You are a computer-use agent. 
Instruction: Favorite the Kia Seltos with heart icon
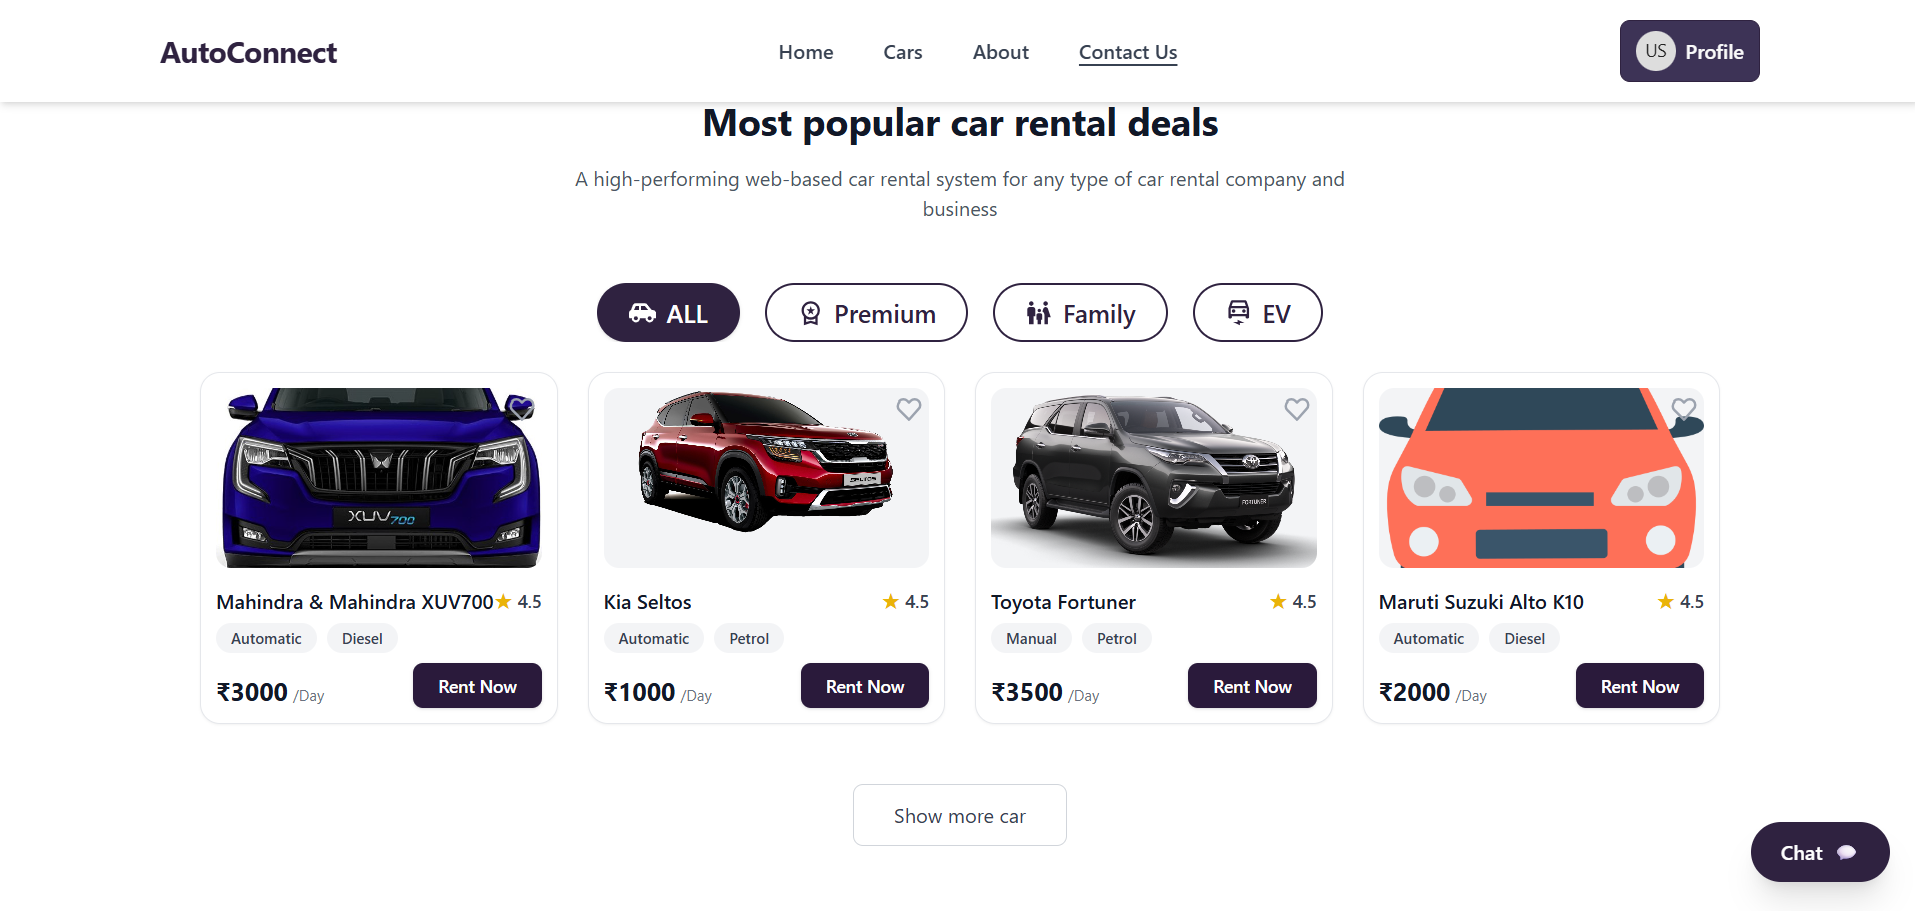click(x=908, y=409)
